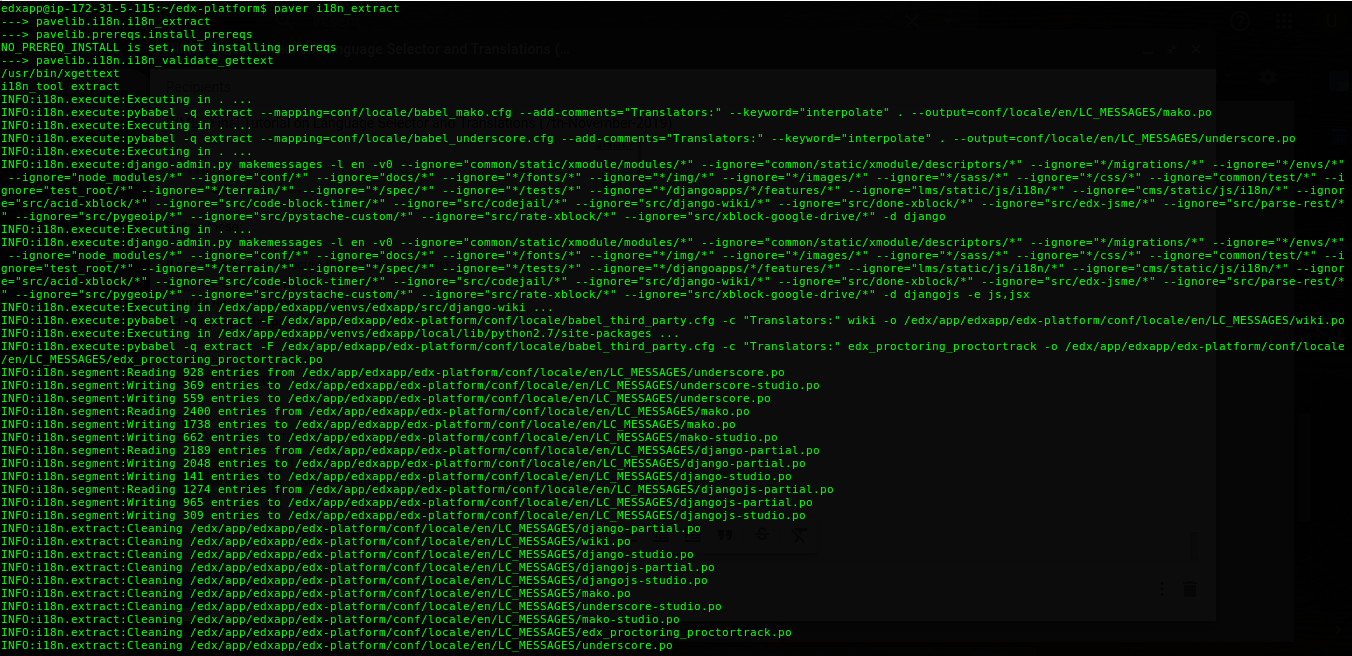Screen dimensions: 1352x656
Task: Click the quote formatting icon
Action: [x=725, y=534]
